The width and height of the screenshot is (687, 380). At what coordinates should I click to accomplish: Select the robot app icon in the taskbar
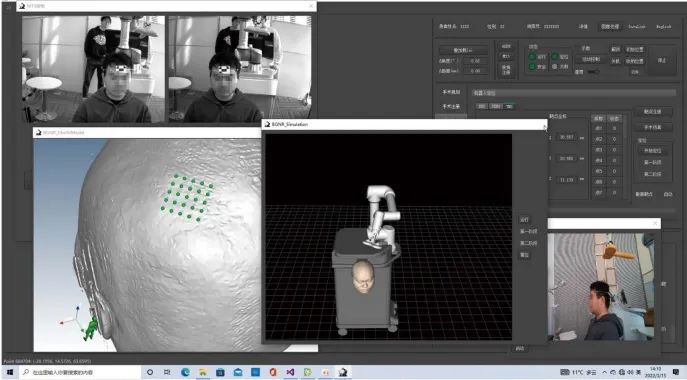pos(343,372)
